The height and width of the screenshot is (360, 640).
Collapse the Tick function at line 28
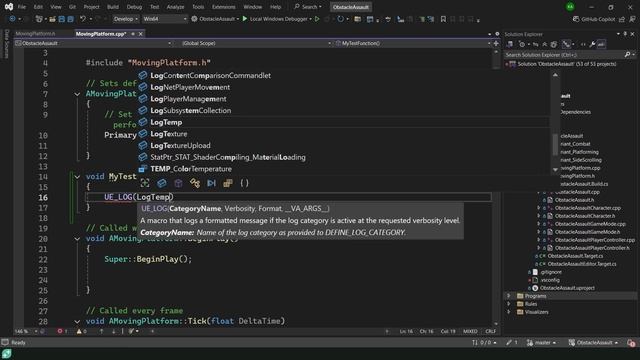(x=77, y=322)
